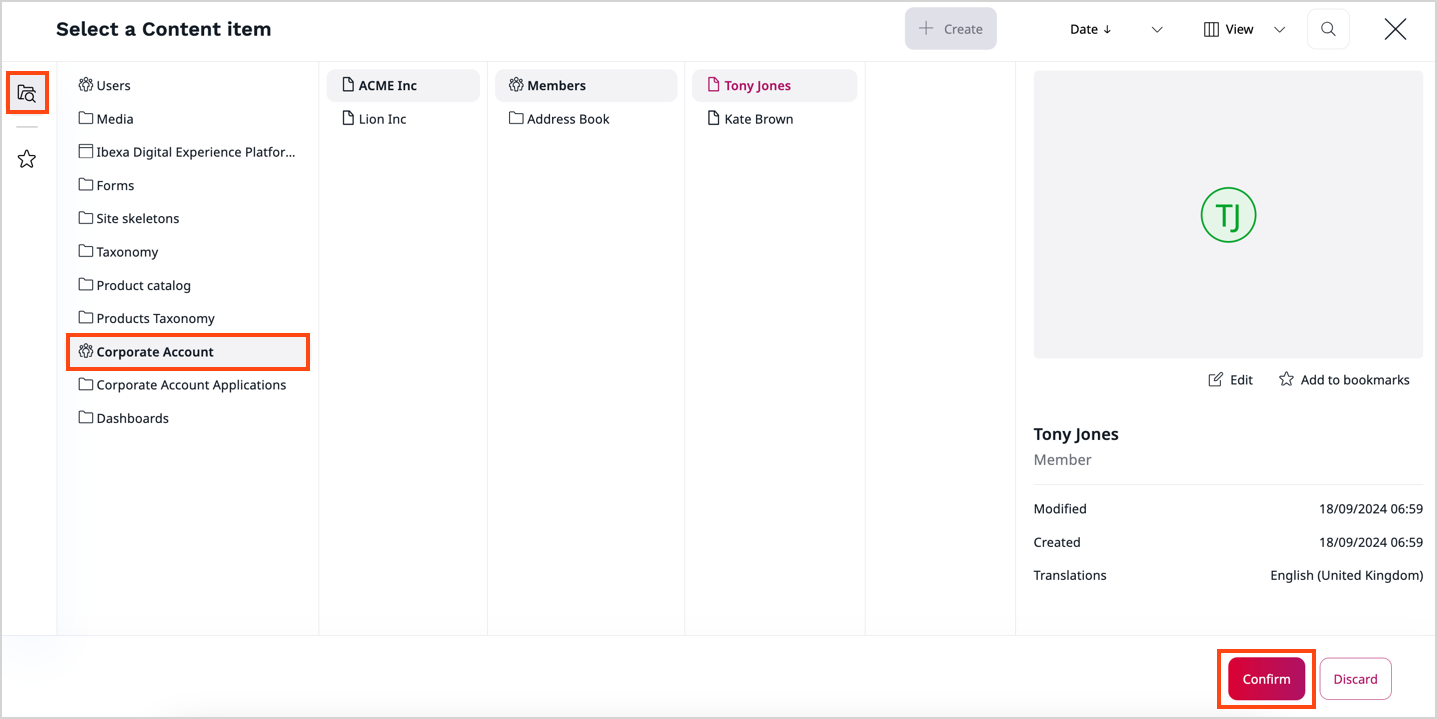The height and width of the screenshot is (719, 1437).
Task: Discard the content selection
Action: tap(1355, 678)
